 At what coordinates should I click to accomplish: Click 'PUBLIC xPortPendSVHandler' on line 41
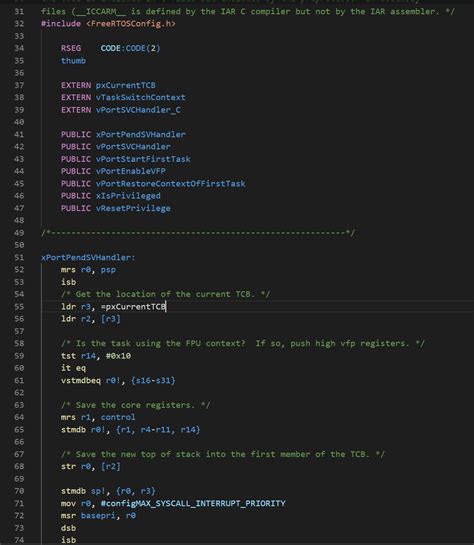(x=123, y=135)
